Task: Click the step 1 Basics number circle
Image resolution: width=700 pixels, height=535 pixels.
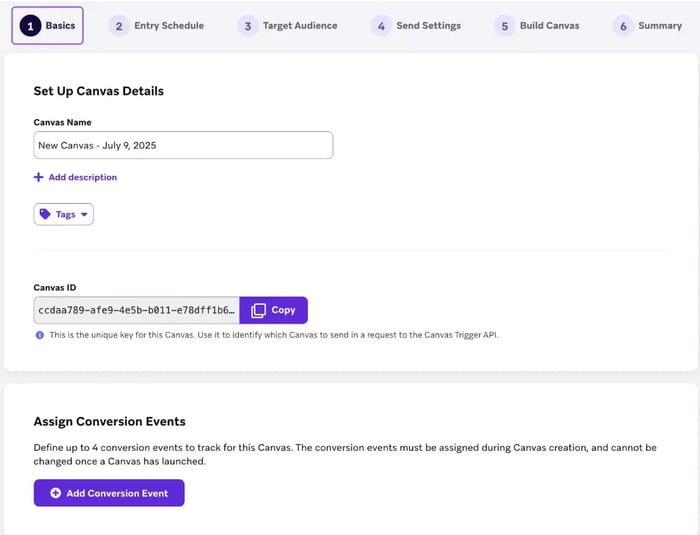Action: [x=30, y=26]
